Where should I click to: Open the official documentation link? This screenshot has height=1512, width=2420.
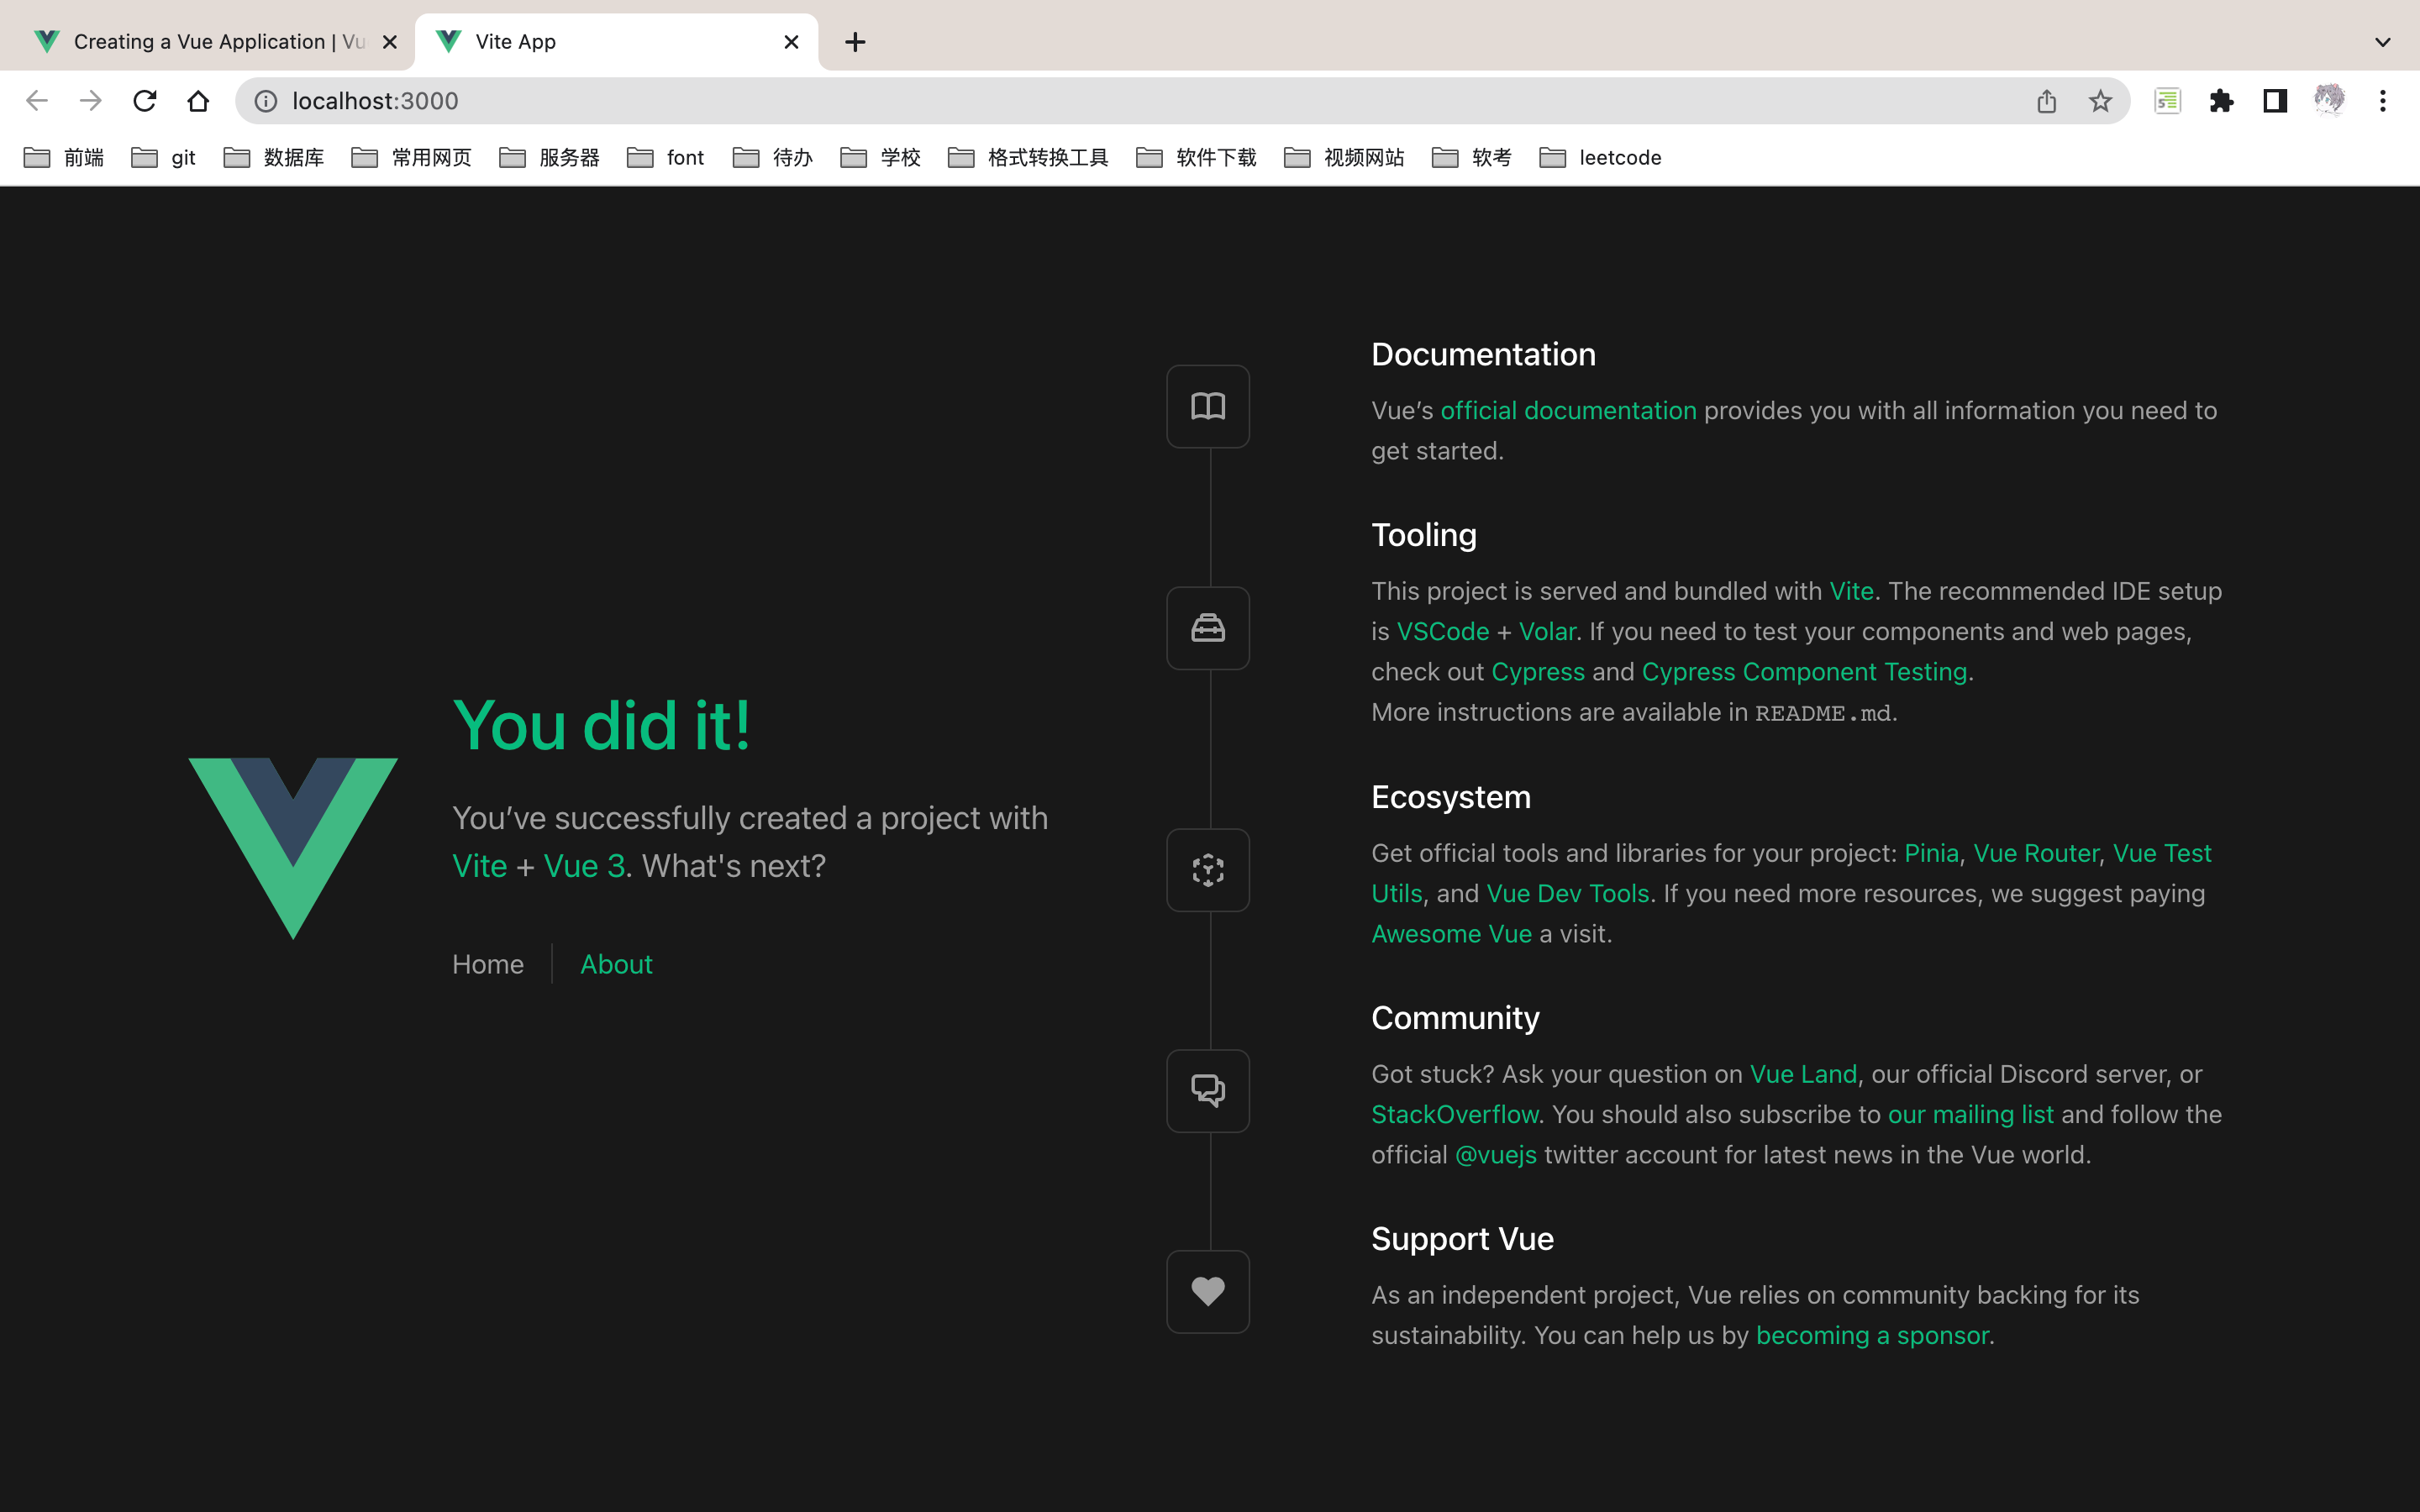(x=1568, y=410)
